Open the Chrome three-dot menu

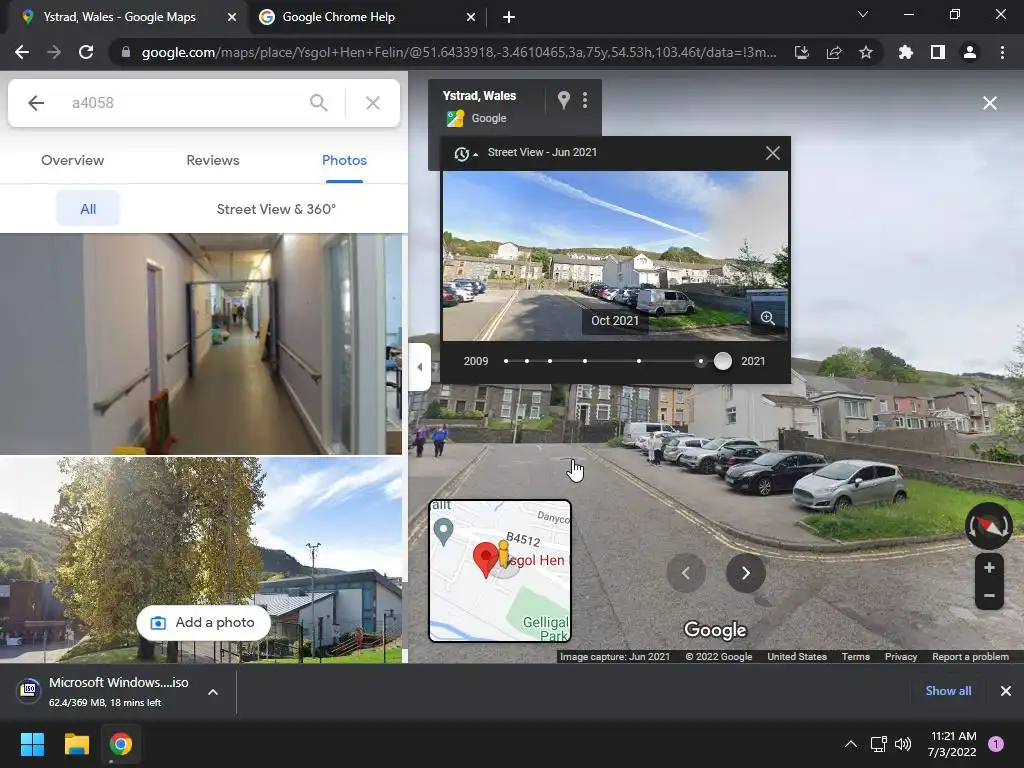[x=1002, y=52]
